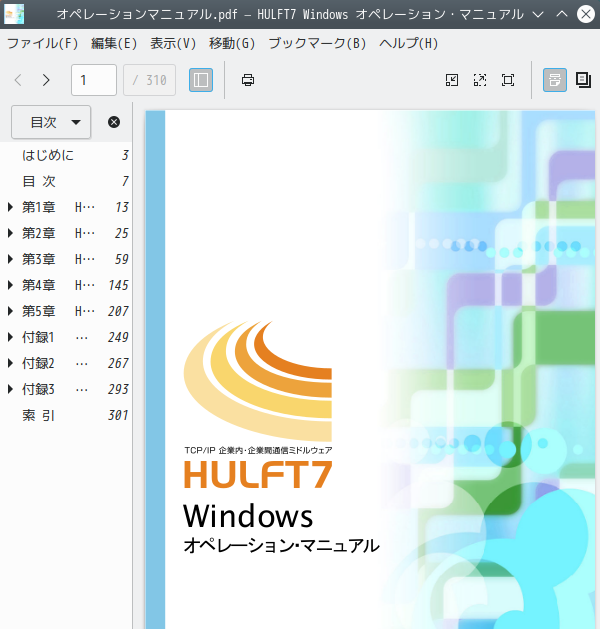The image size is (600, 629).
Task: Toggle continuous scroll mode button
Action: tap(555, 80)
